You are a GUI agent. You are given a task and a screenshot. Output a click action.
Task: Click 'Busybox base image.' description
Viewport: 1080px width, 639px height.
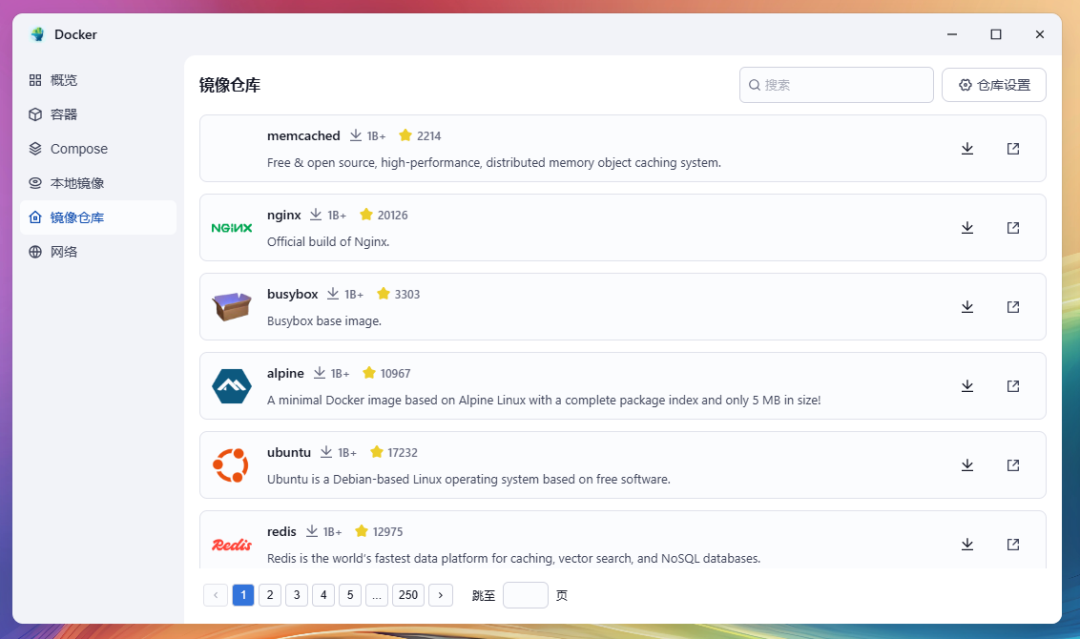tap(324, 321)
